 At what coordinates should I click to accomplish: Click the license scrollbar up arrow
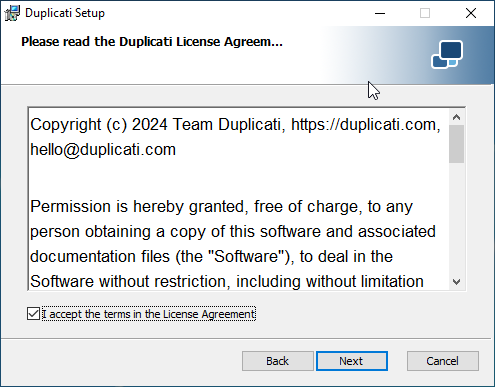pos(457,117)
